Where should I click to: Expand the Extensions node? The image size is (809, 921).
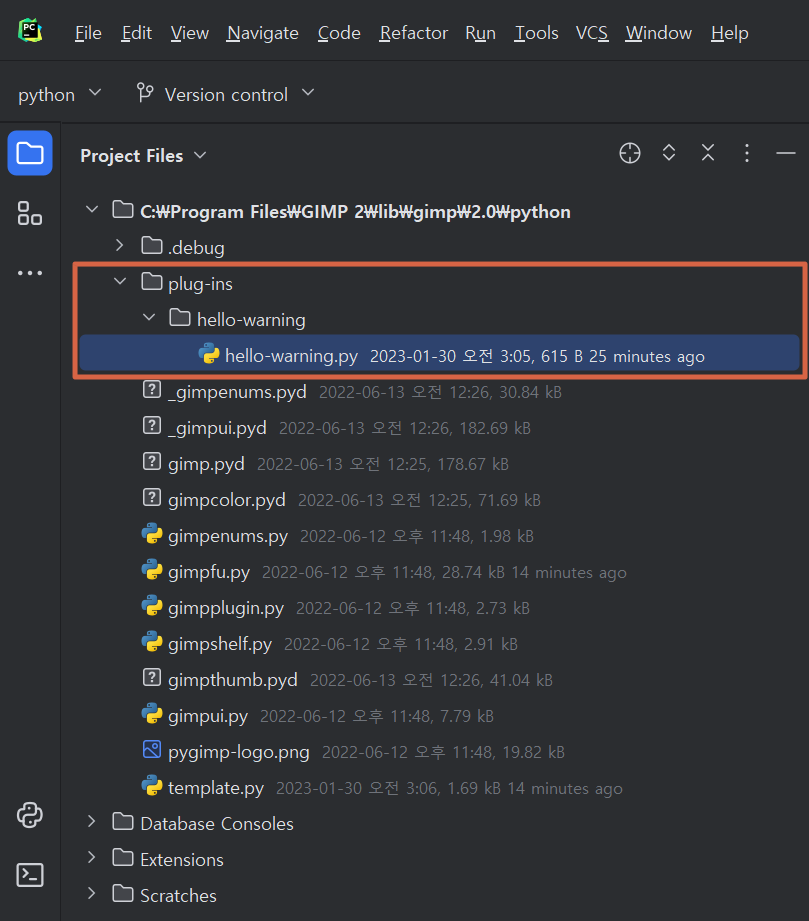(91, 858)
